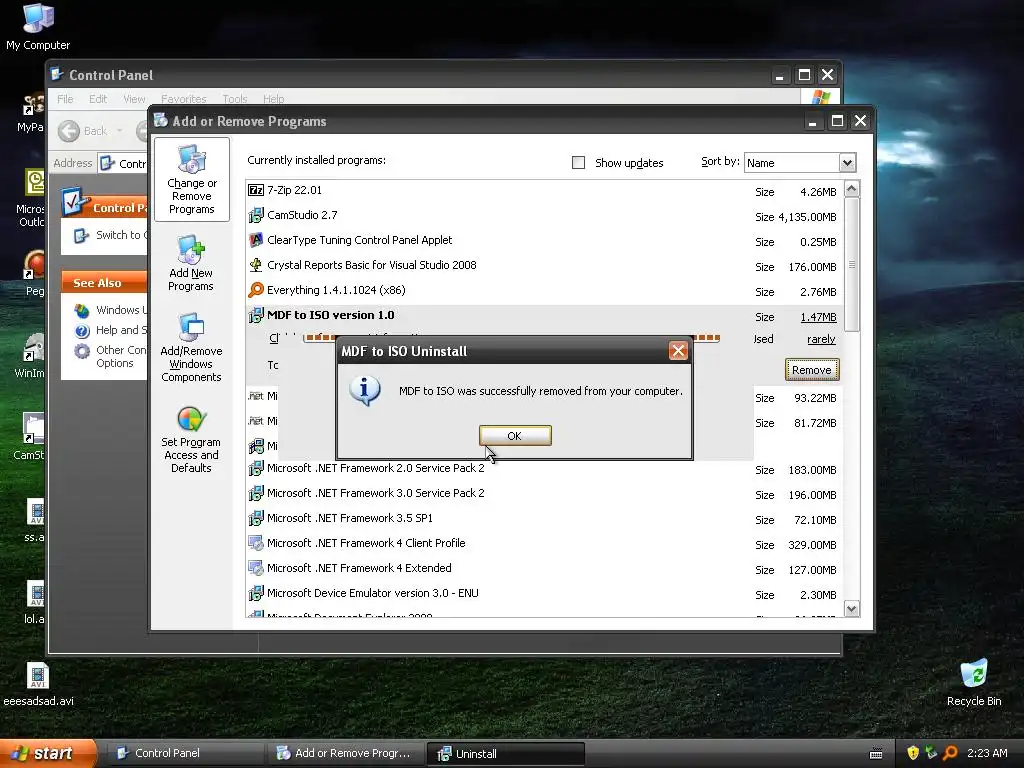Click the 7-Zip 22.01 program icon
1024x768 pixels.
point(256,190)
